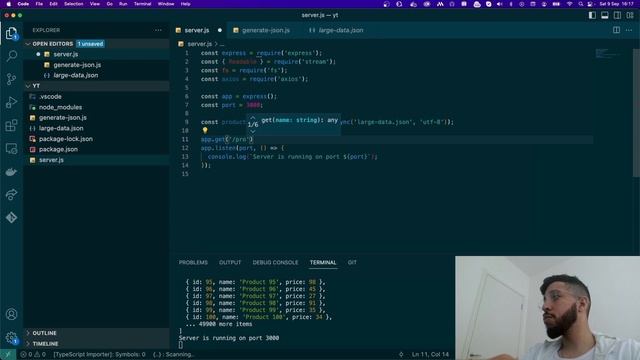The image size is (640, 360).
Task: Open the Docker view icon
Action: tap(11, 172)
